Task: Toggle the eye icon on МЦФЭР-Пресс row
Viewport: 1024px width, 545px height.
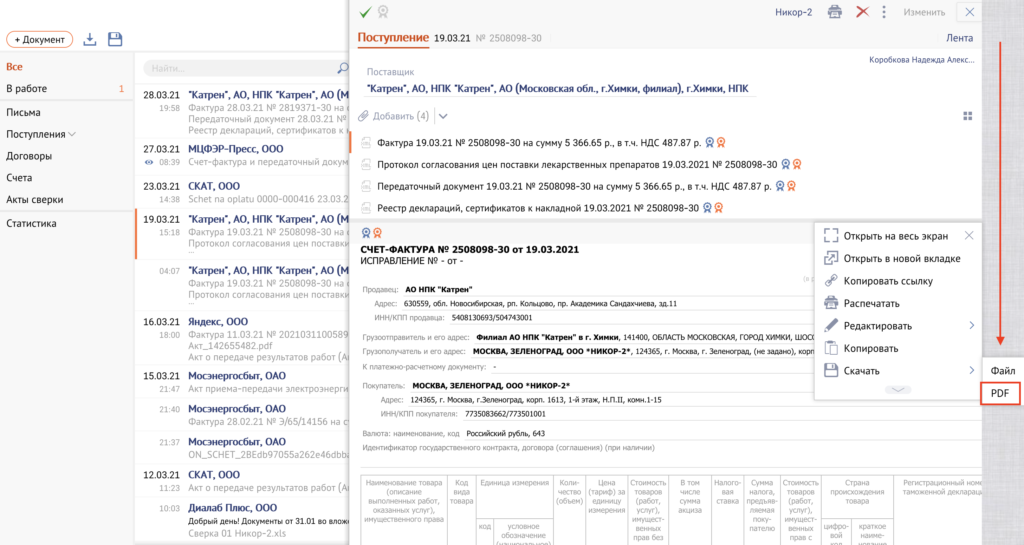Action: (x=149, y=162)
